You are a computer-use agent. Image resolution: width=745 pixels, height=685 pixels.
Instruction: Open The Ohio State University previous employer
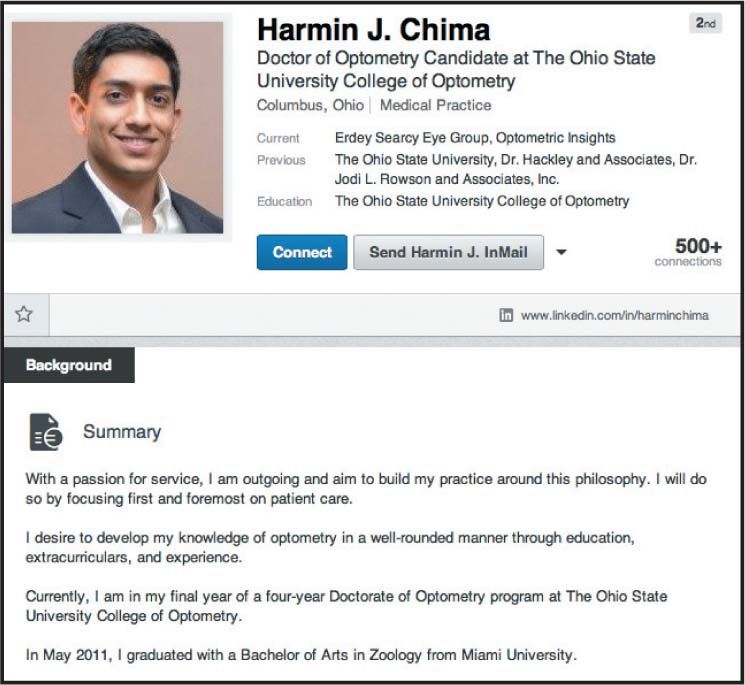[414, 160]
